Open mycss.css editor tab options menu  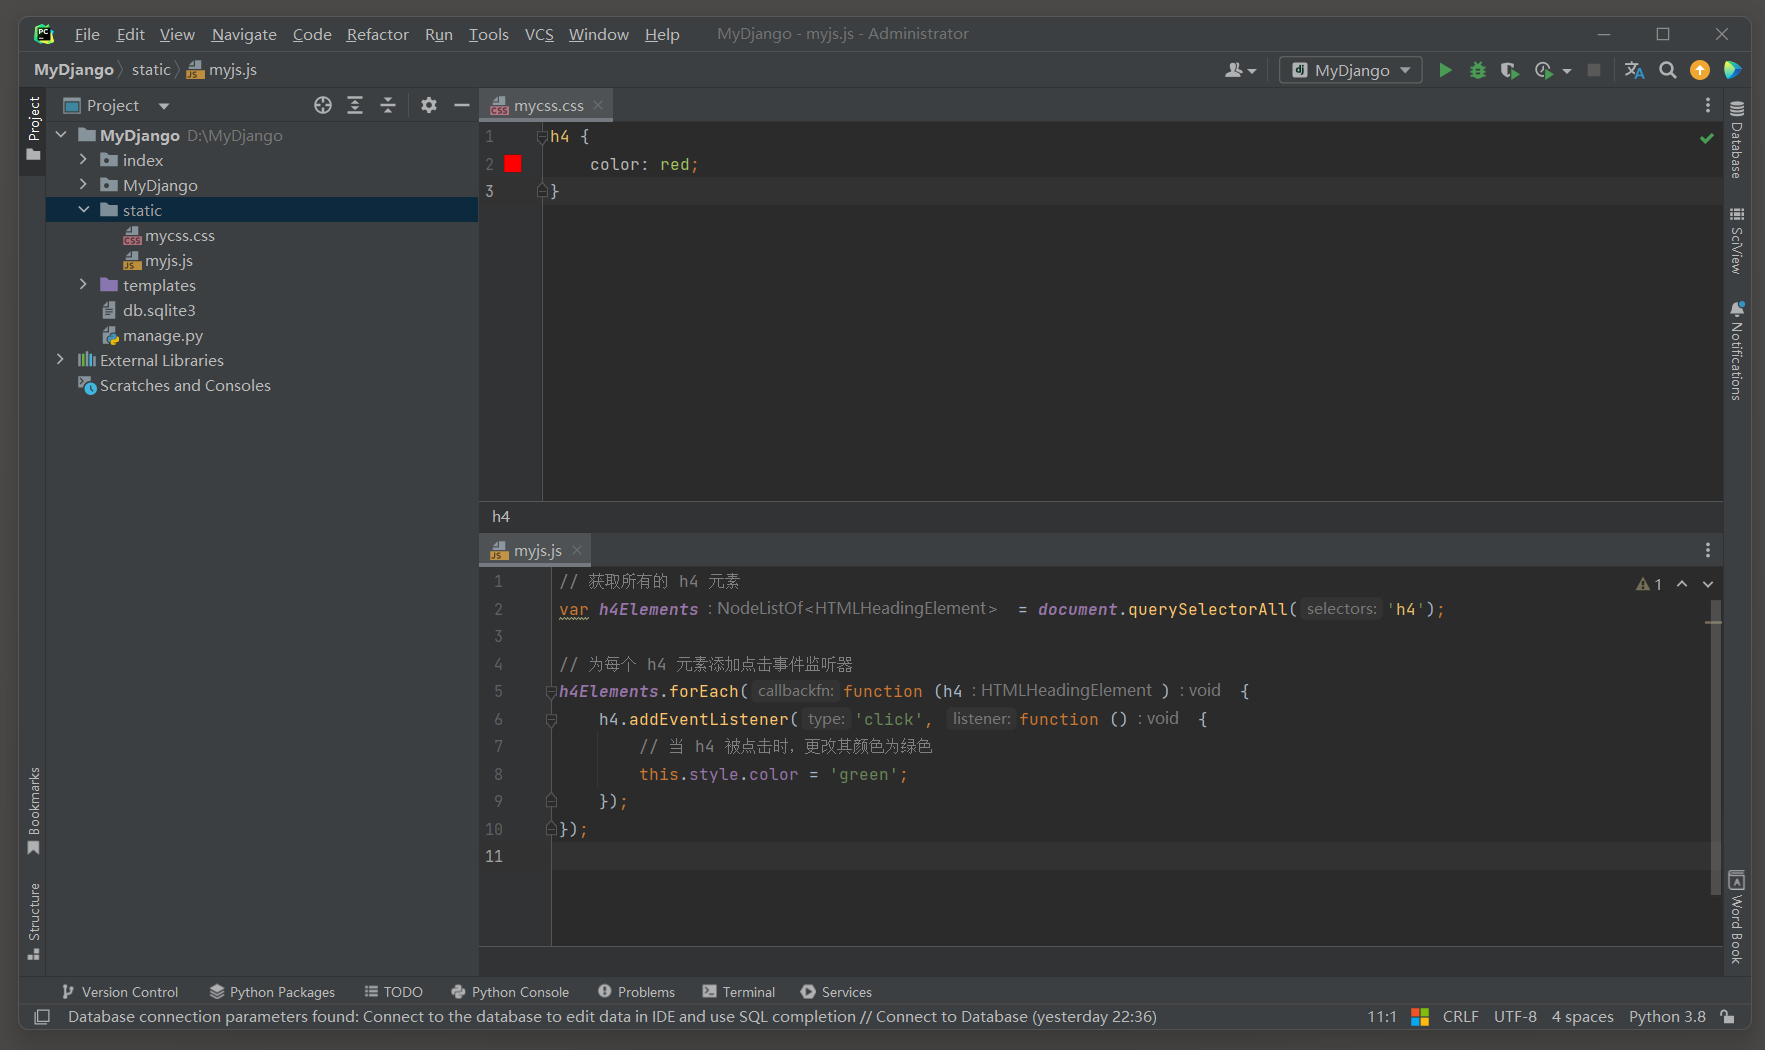[x=1708, y=105]
